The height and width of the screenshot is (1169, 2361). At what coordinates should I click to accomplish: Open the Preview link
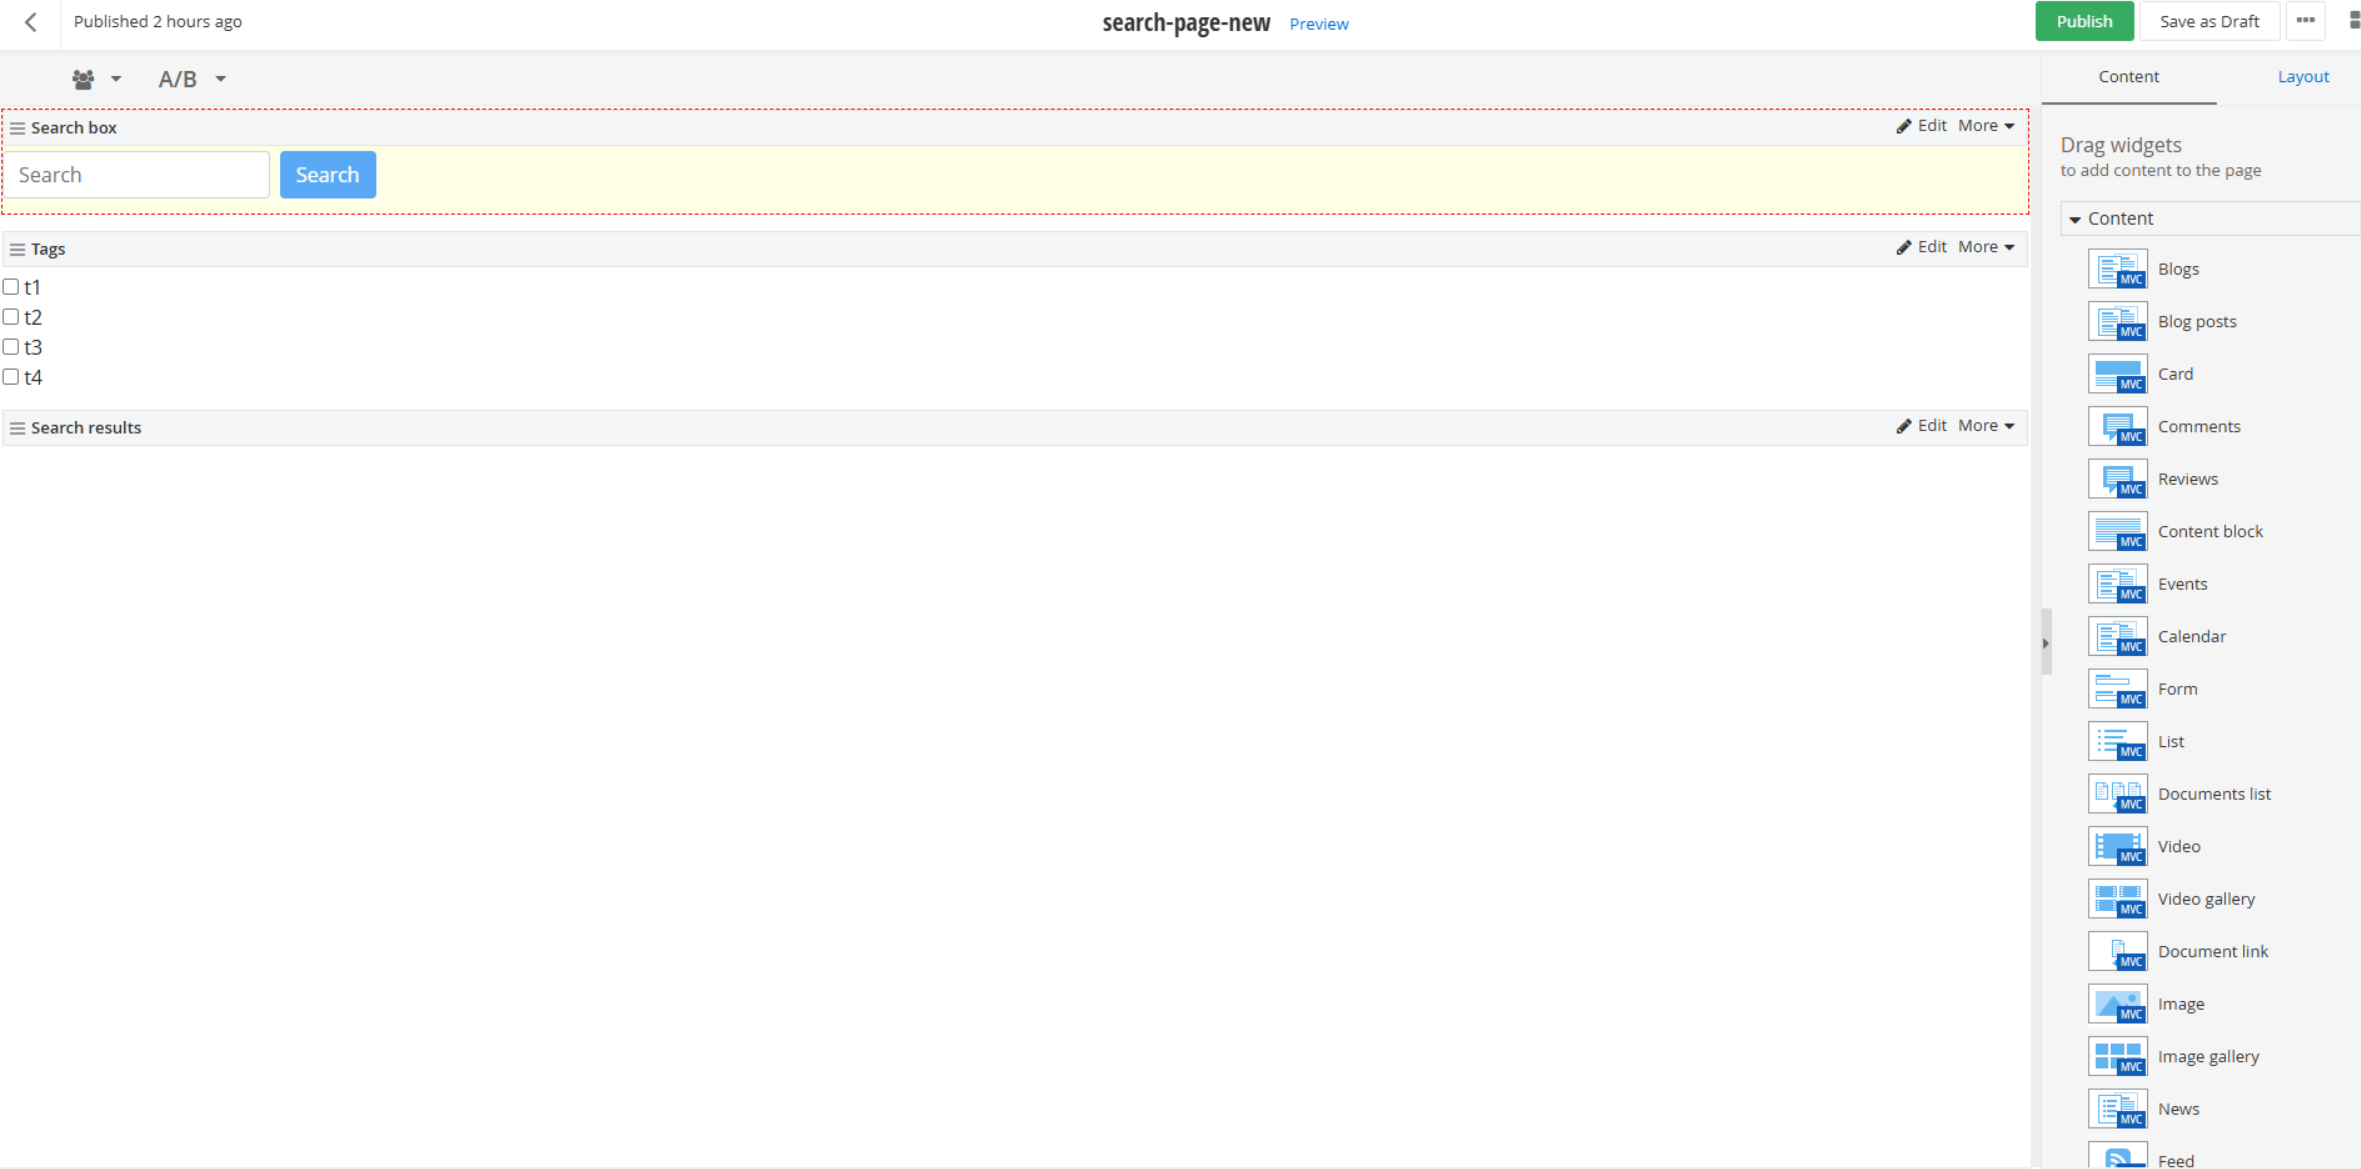(1318, 24)
